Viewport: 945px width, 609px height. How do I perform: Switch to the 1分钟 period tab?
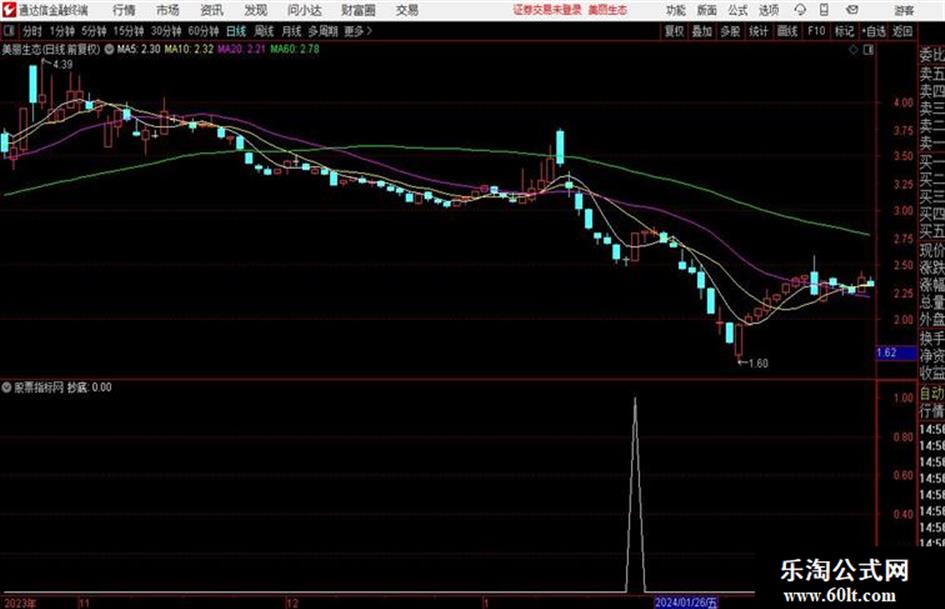click(62, 31)
